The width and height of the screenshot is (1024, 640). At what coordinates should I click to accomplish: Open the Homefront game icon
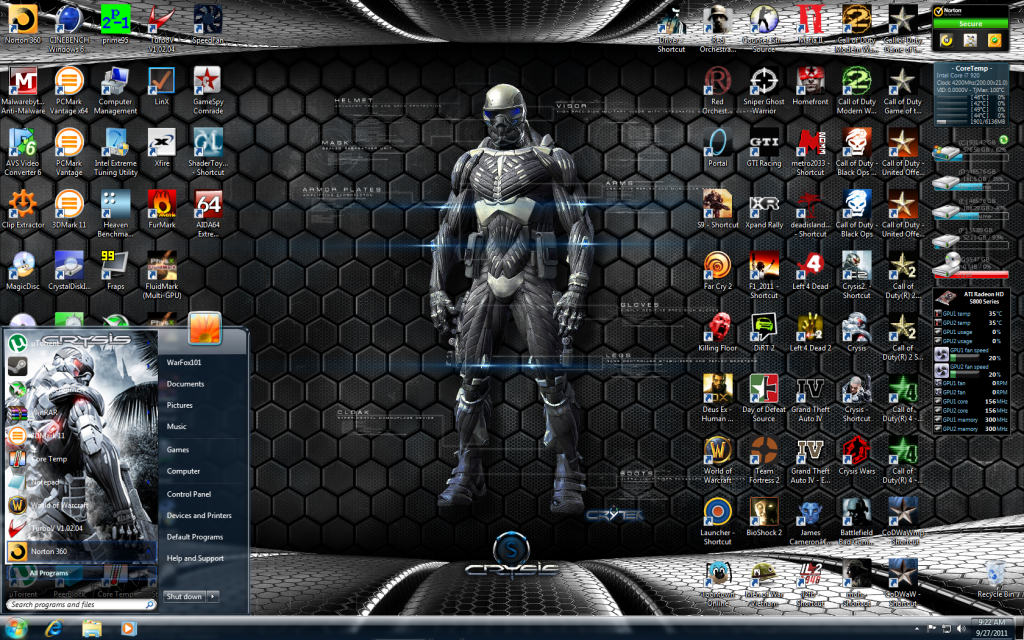(x=810, y=86)
